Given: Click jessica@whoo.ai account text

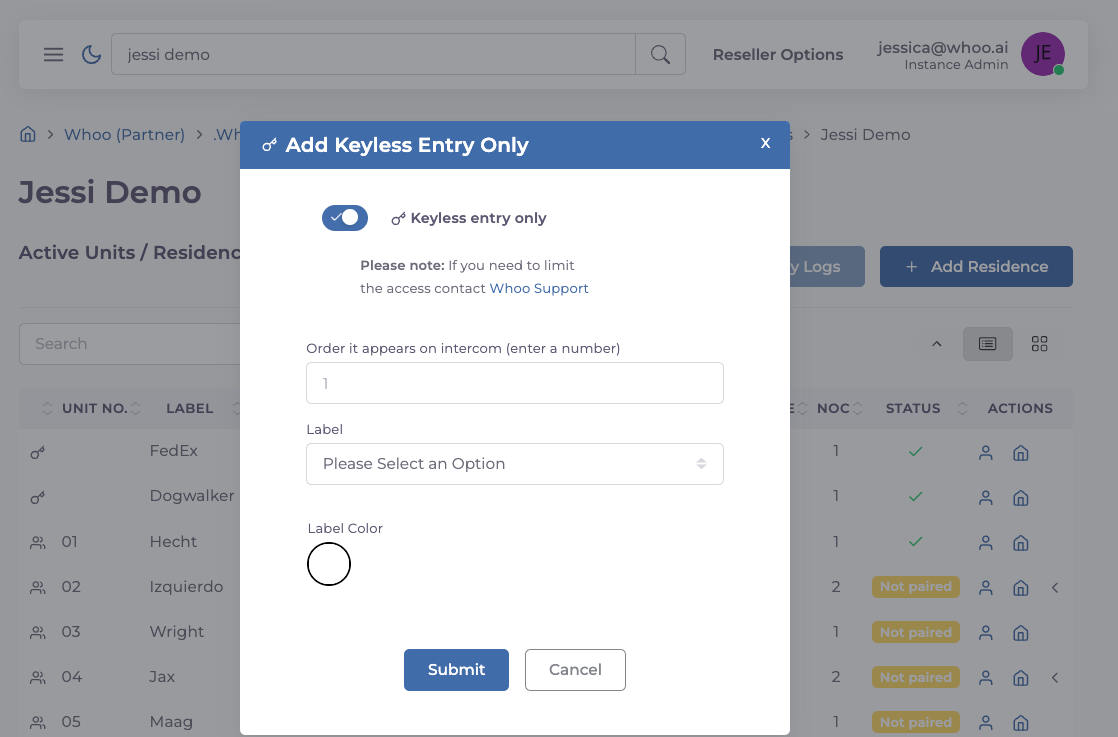Looking at the screenshot, I should [943, 47].
